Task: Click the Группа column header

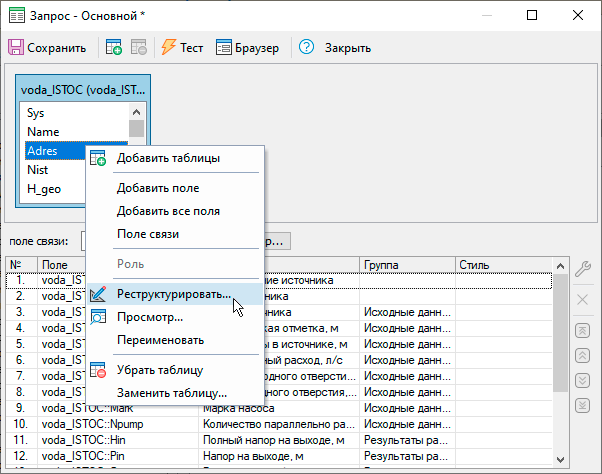Action: coord(405,265)
